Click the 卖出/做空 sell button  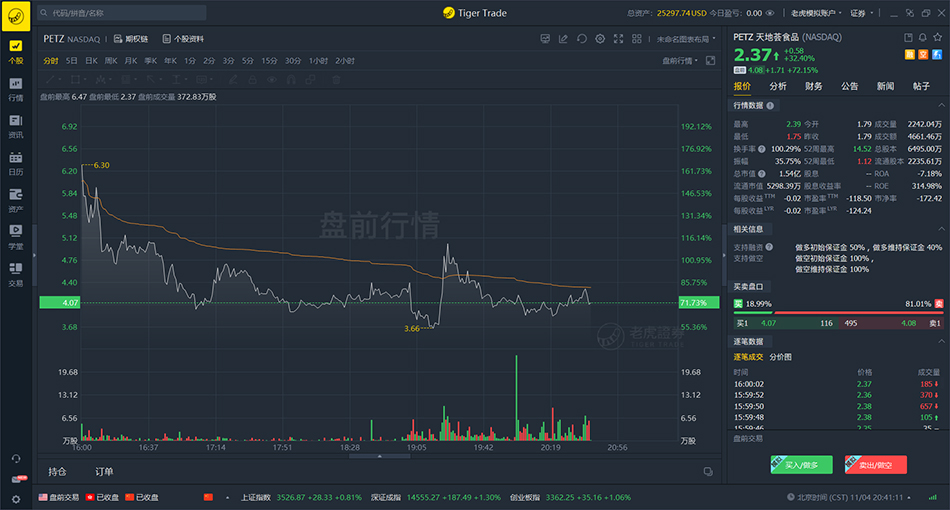tap(875, 465)
